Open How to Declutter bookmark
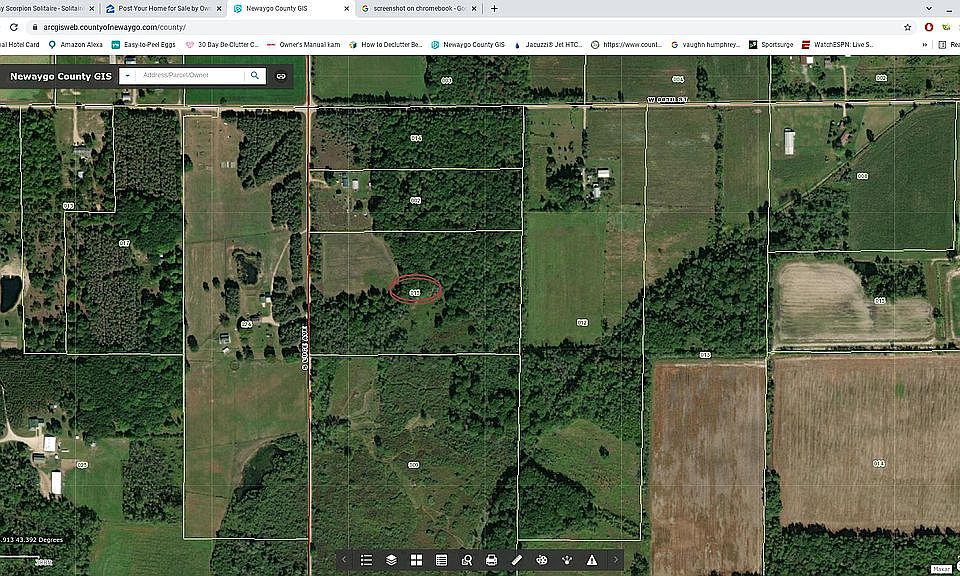The height and width of the screenshot is (576, 960). [x=386, y=45]
